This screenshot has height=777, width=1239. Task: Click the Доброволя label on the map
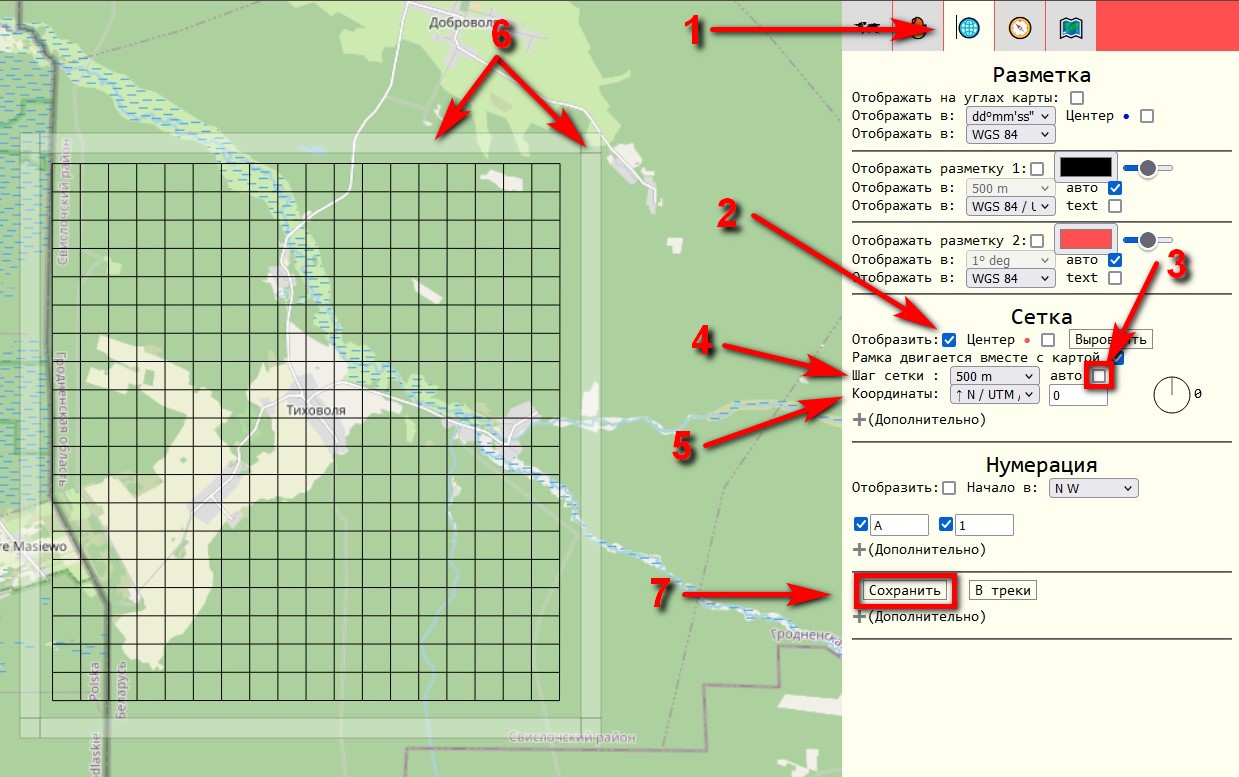point(463,21)
